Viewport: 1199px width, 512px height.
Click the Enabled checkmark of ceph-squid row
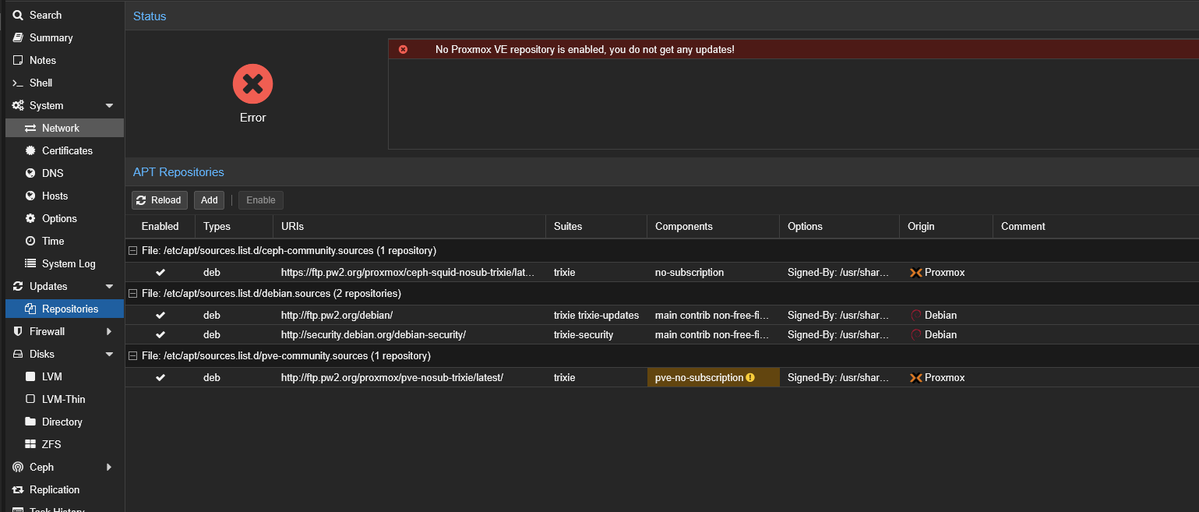(160, 272)
